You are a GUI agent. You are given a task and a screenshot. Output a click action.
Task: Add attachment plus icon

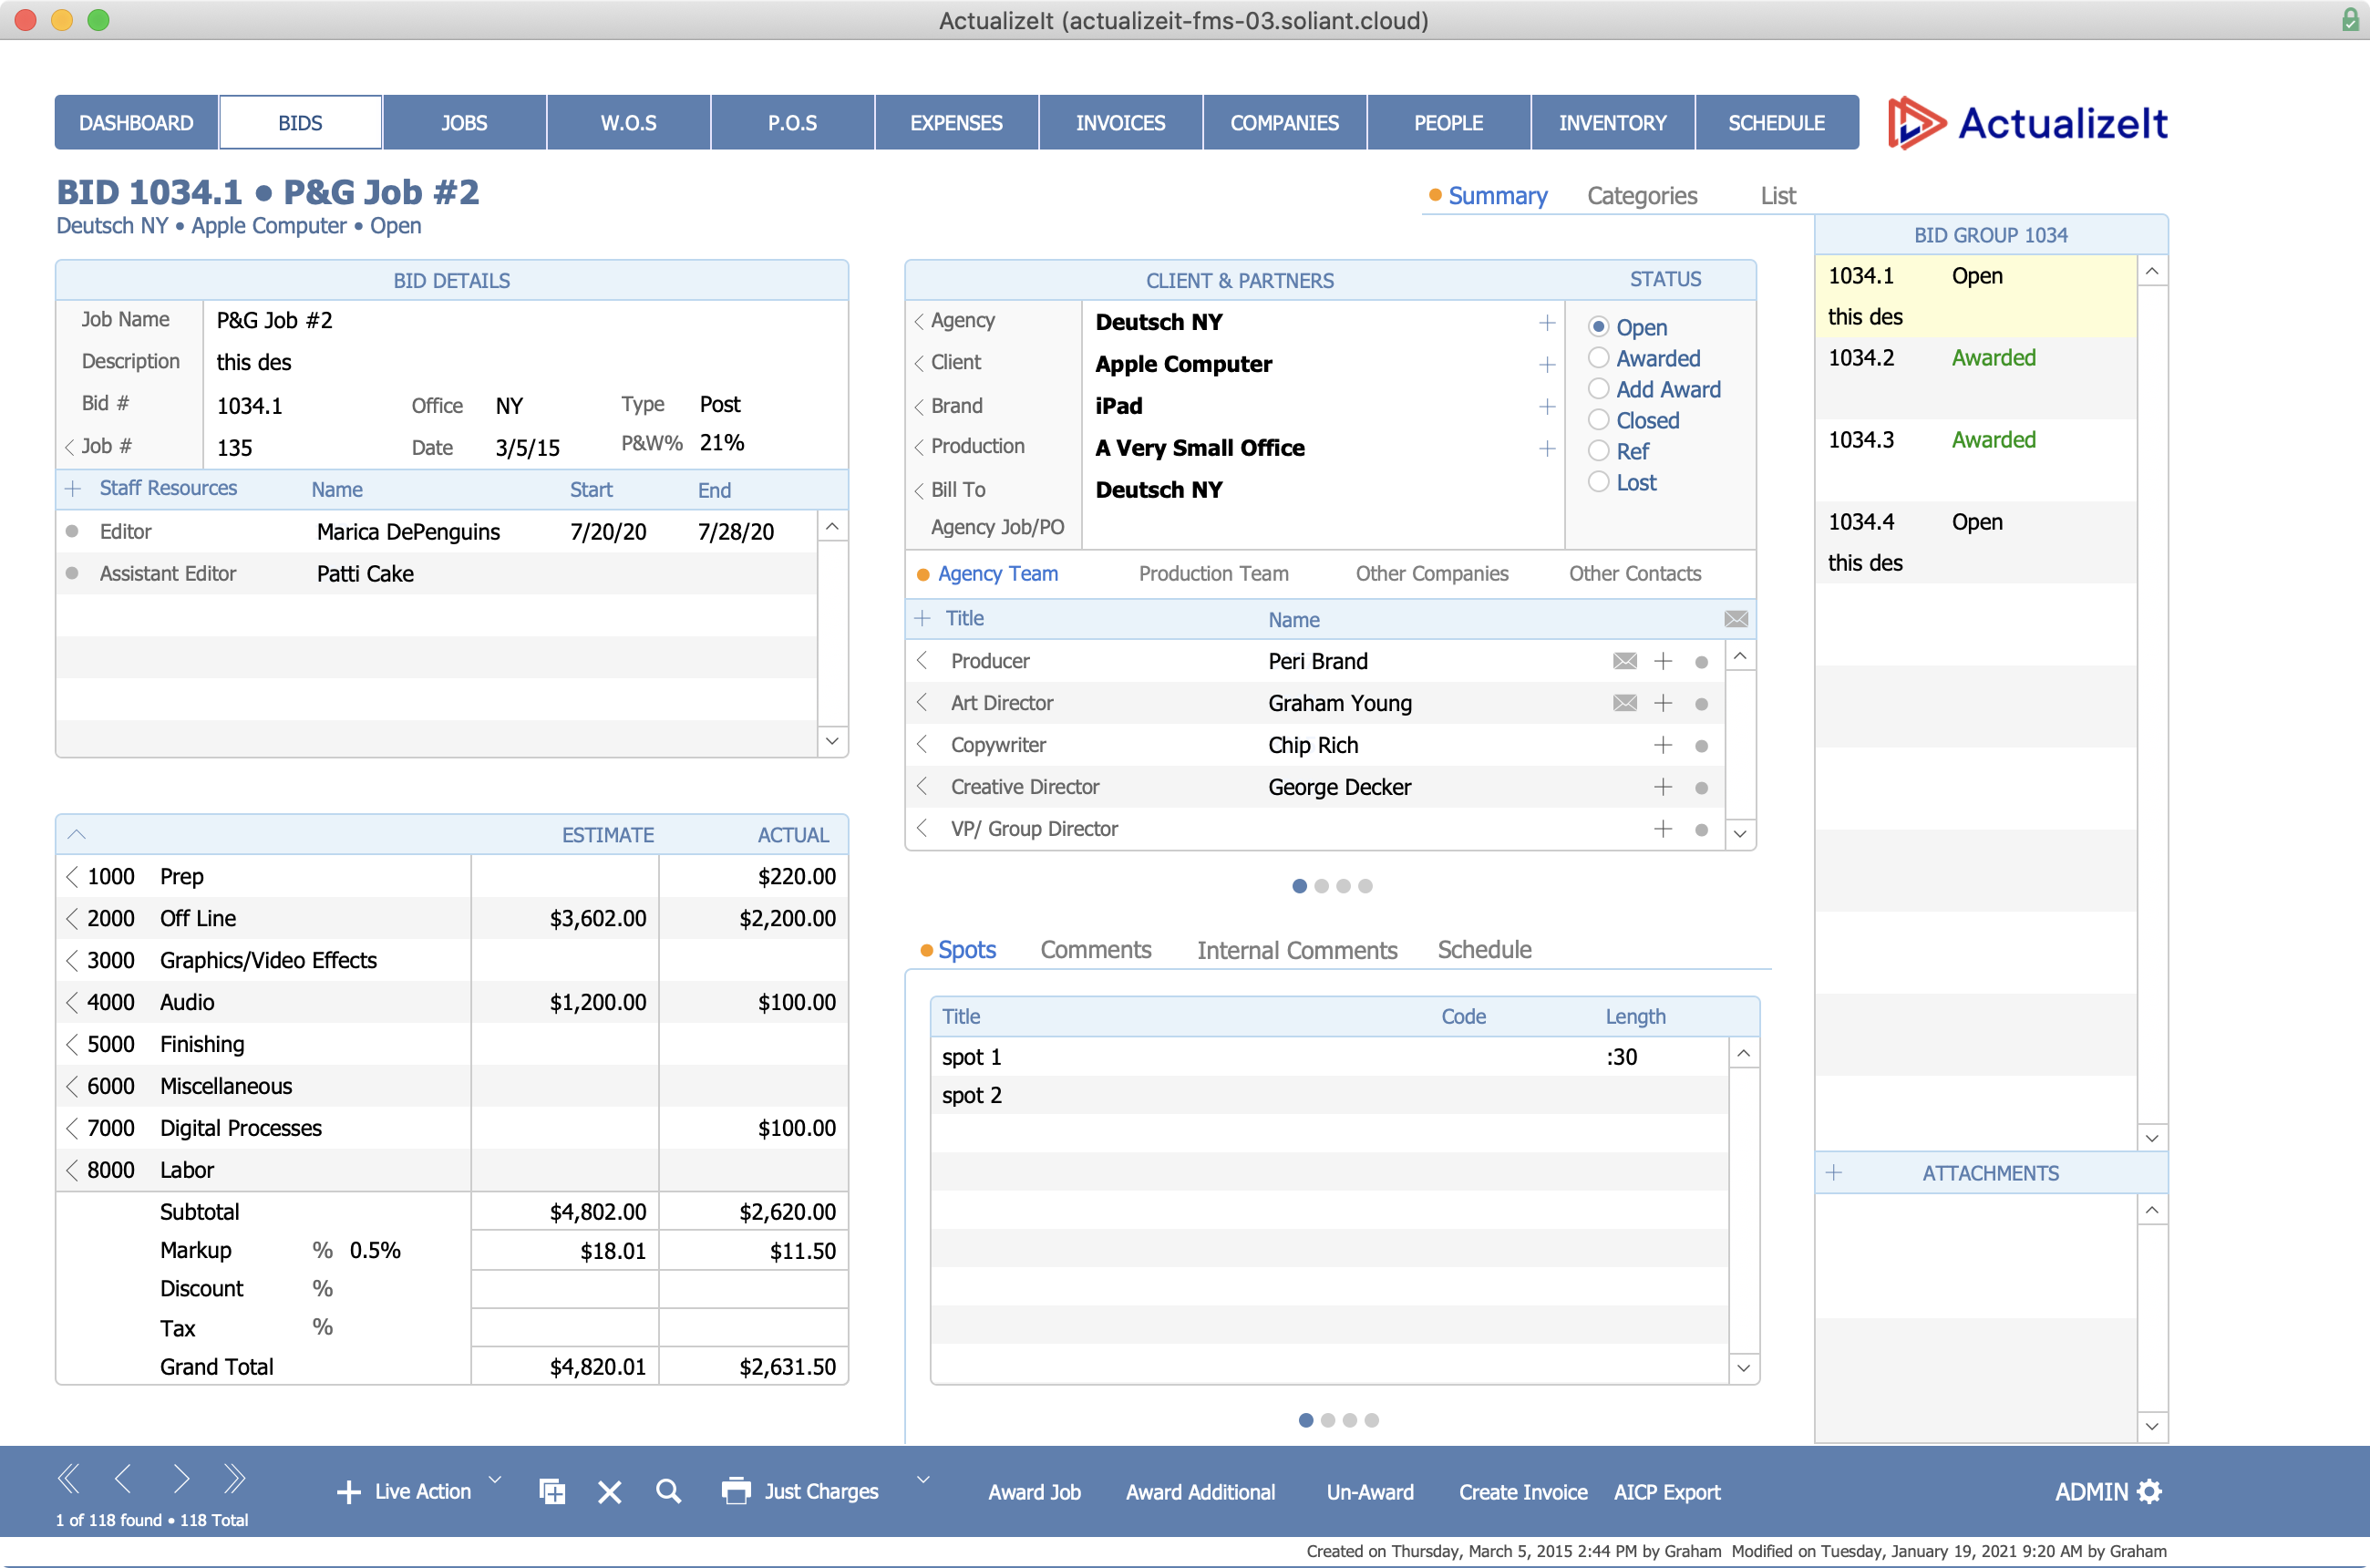[x=1833, y=1172]
